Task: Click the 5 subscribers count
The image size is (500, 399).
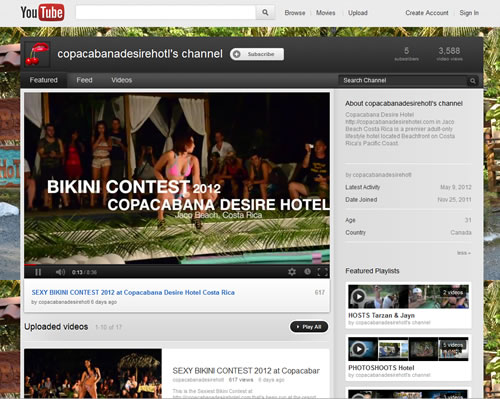Action: (x=406, y=54)
